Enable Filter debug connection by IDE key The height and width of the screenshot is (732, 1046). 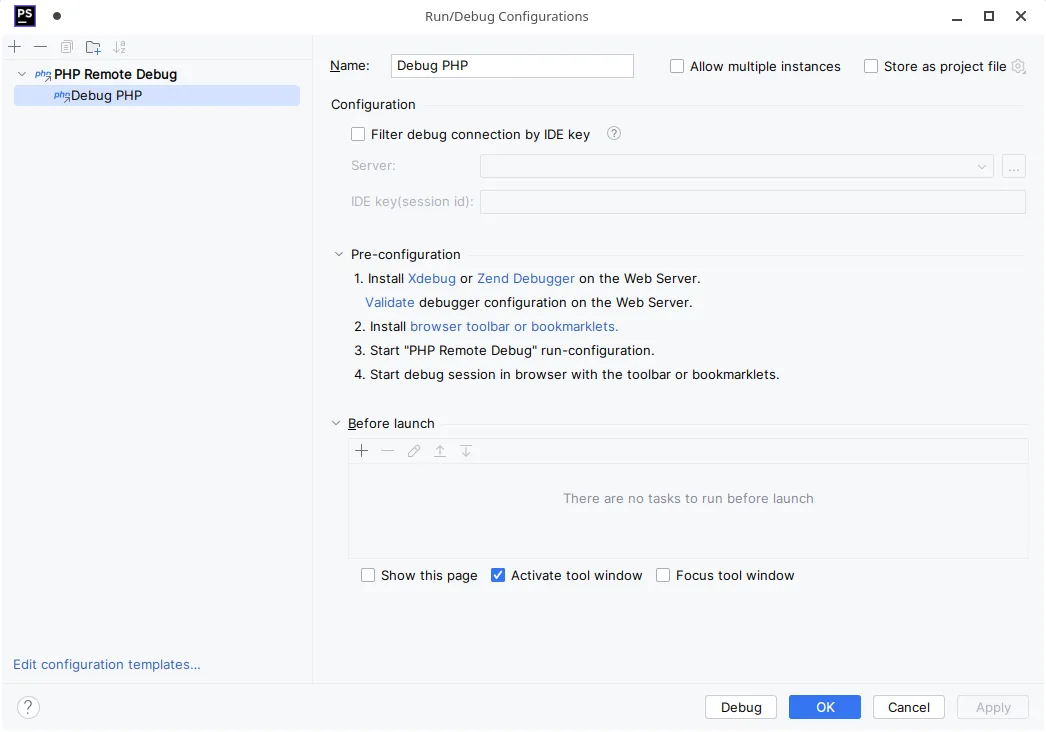click(358, 134)
